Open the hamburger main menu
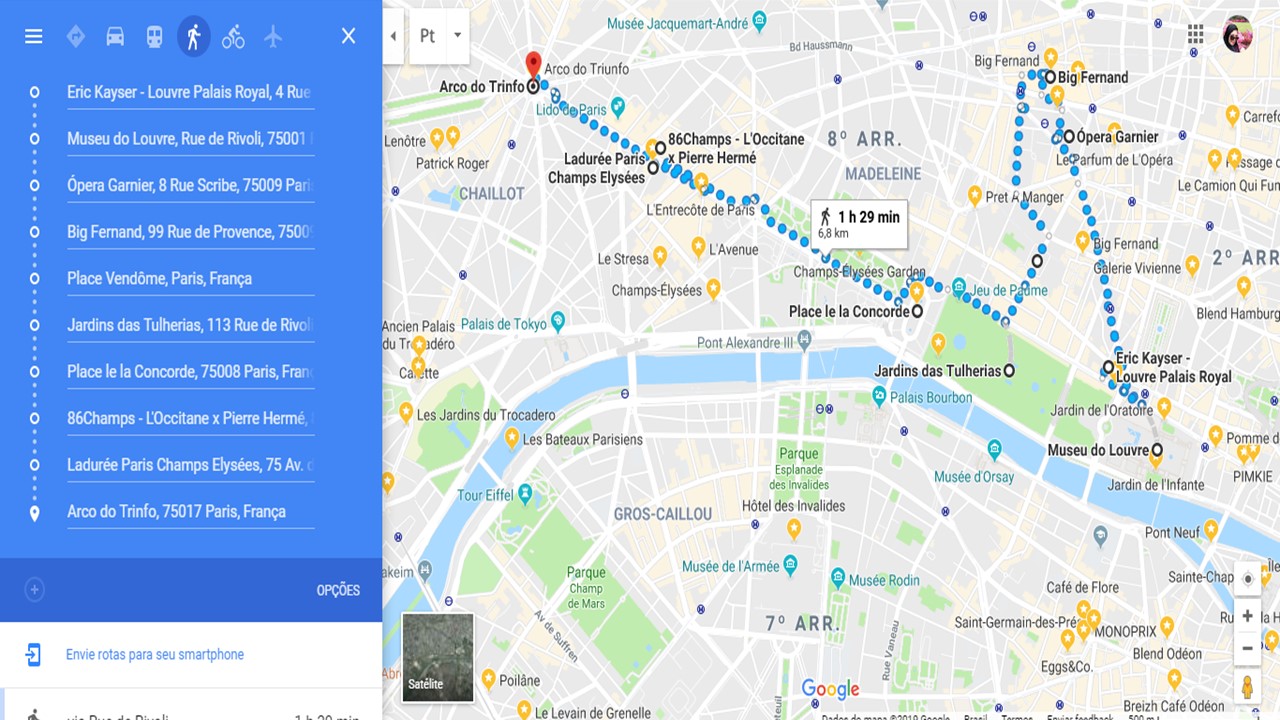The image size is (1280, 720). [34, 37]
